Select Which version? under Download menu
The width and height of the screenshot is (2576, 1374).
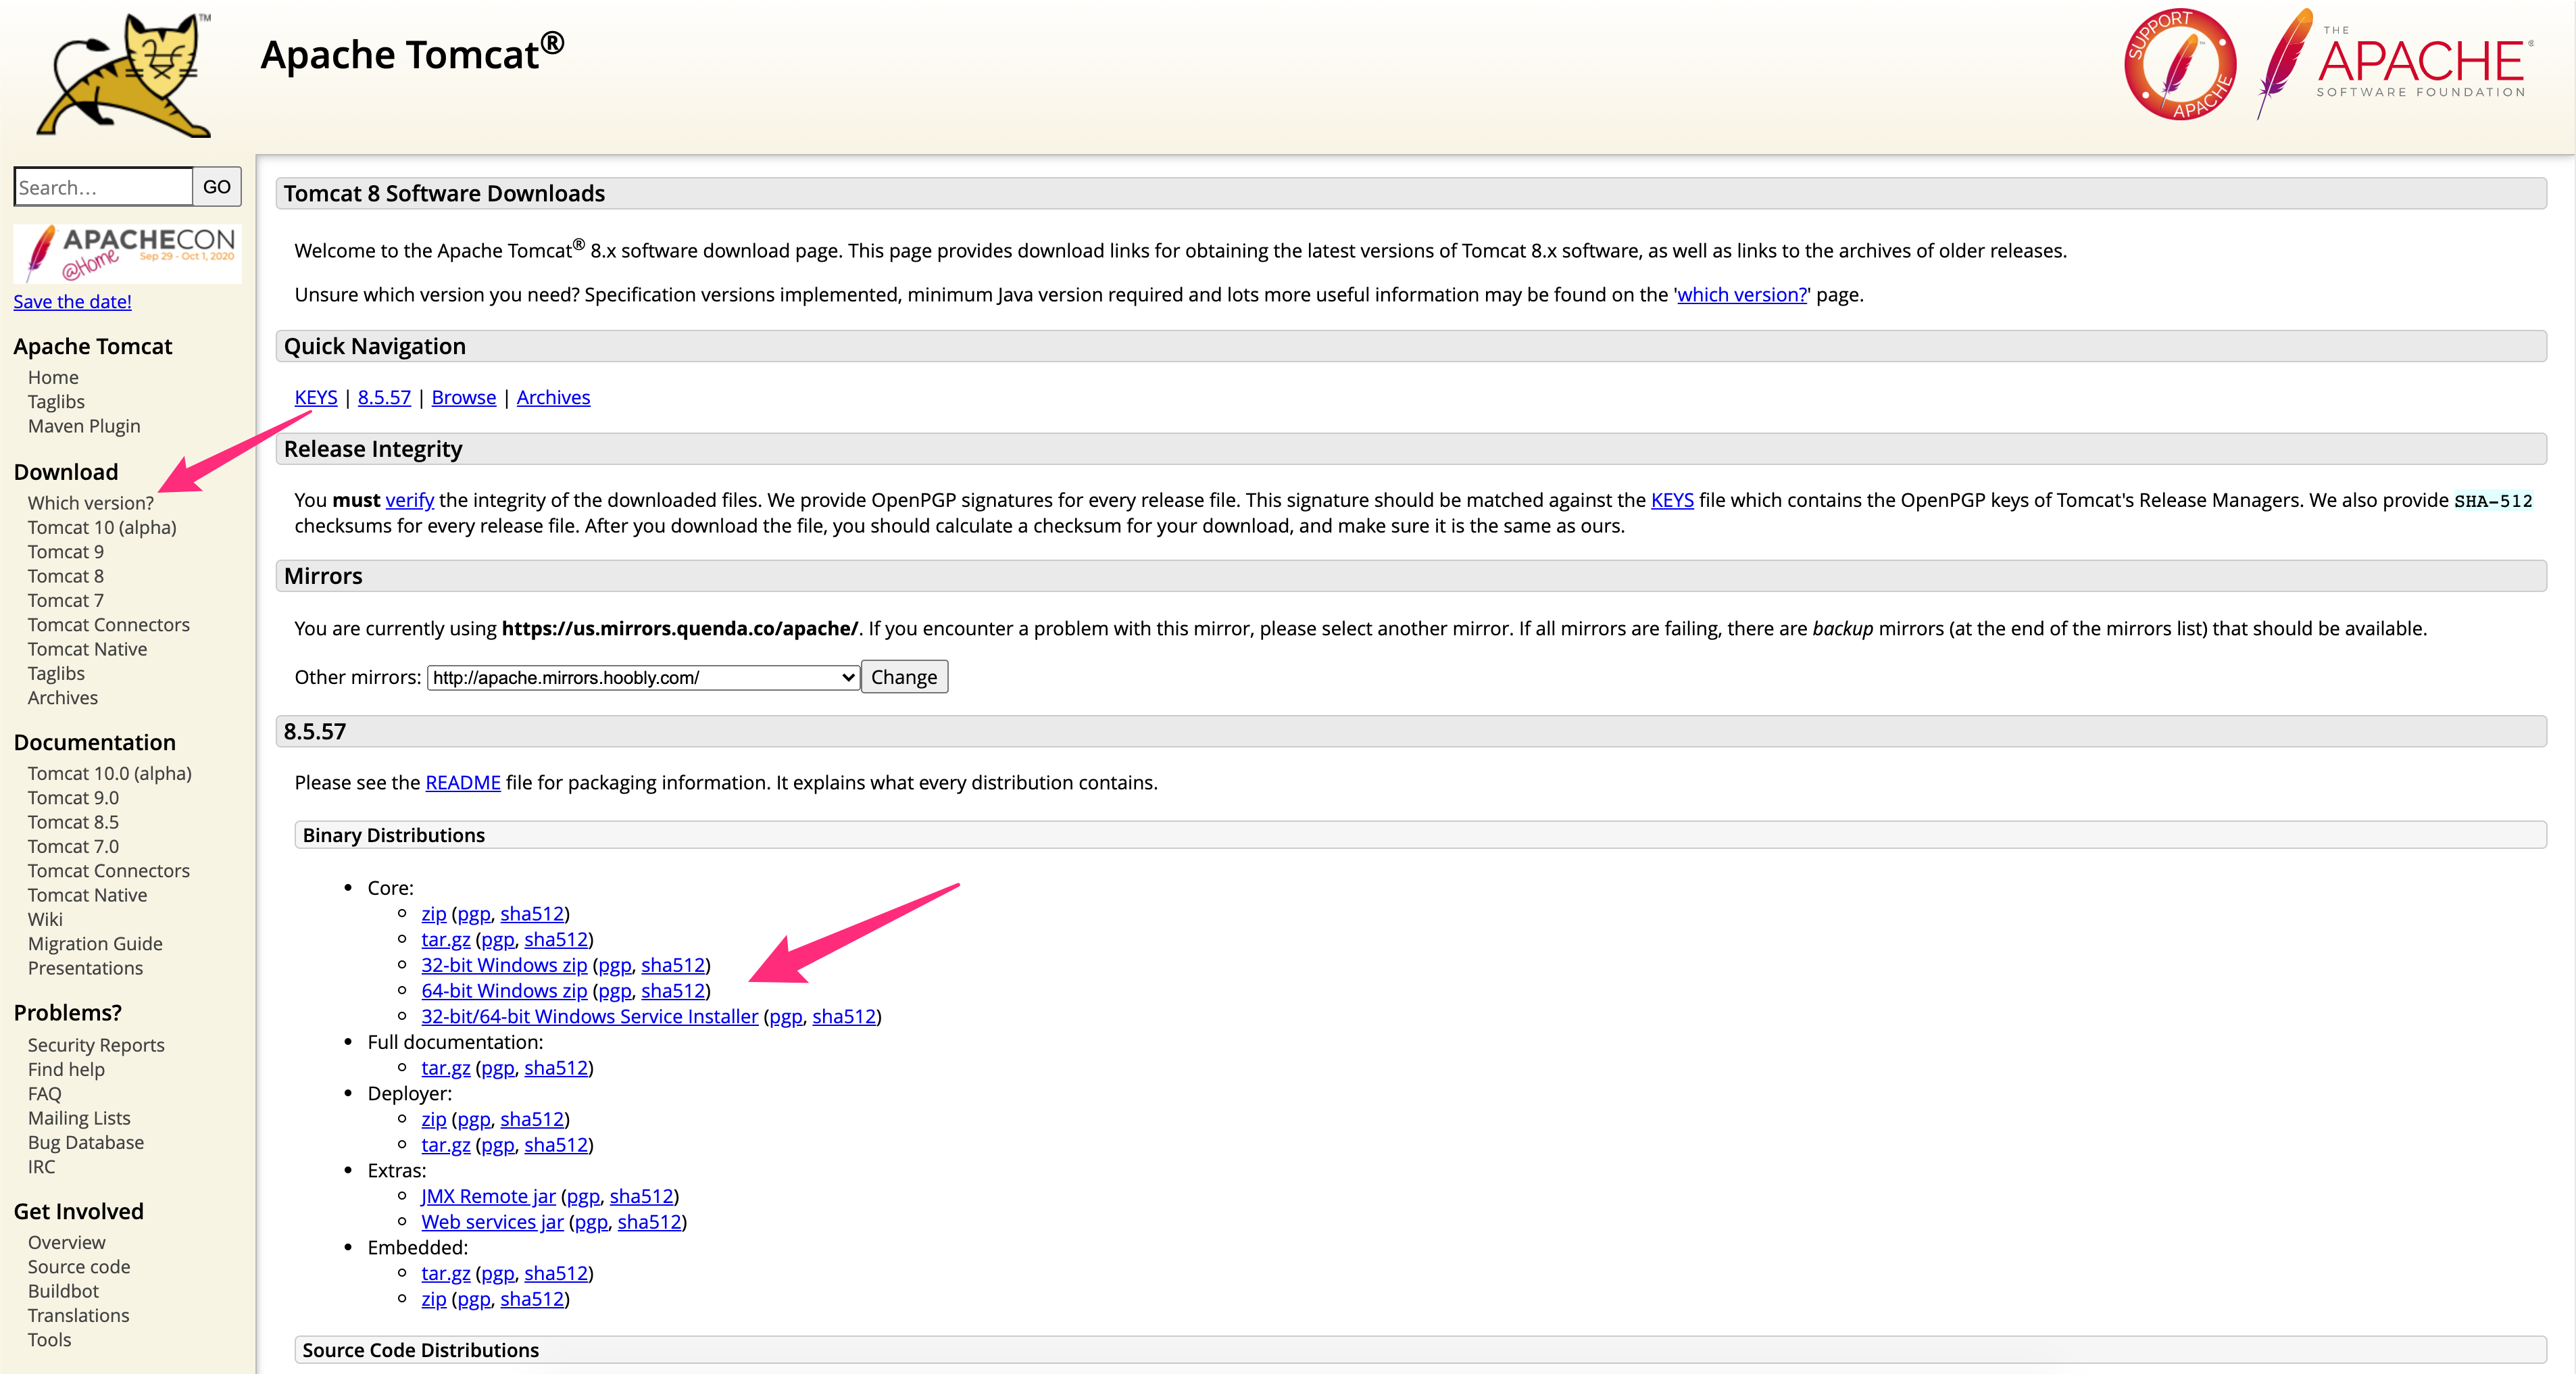(92, 501)
